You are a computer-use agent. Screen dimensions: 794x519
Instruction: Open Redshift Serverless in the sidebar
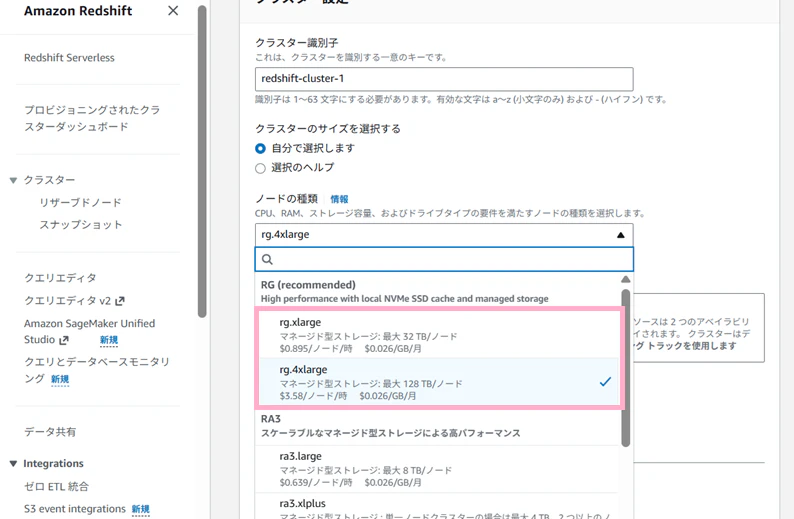(69, 58)
